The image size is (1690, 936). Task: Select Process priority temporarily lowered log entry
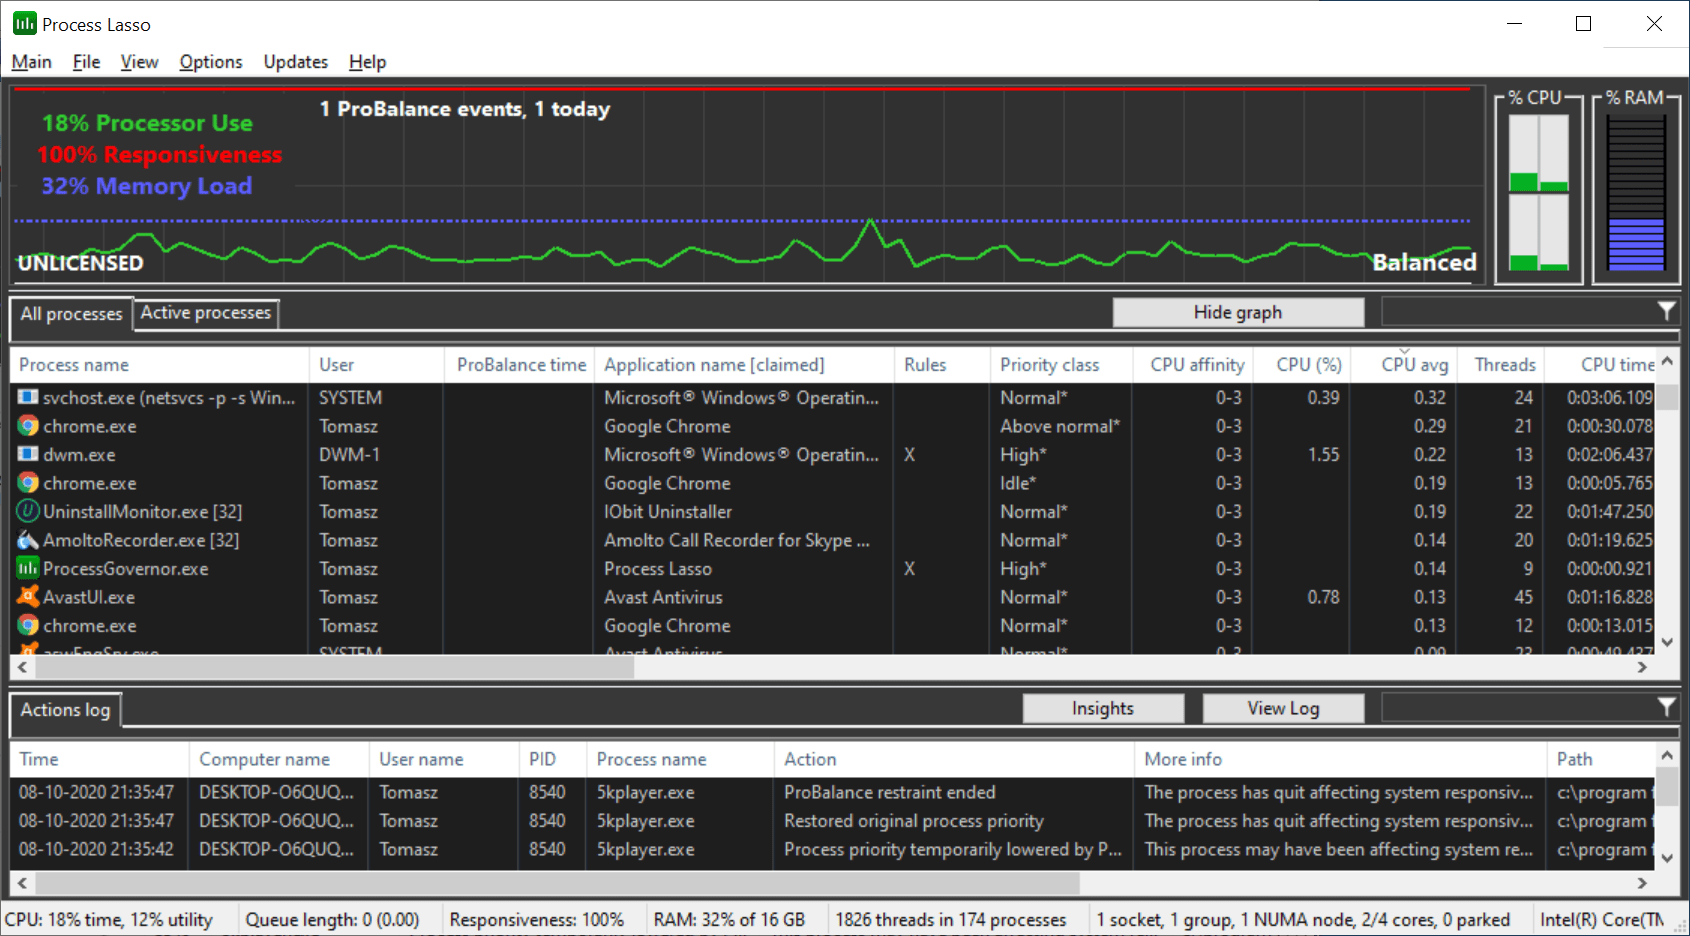click(x=832, y=849)
